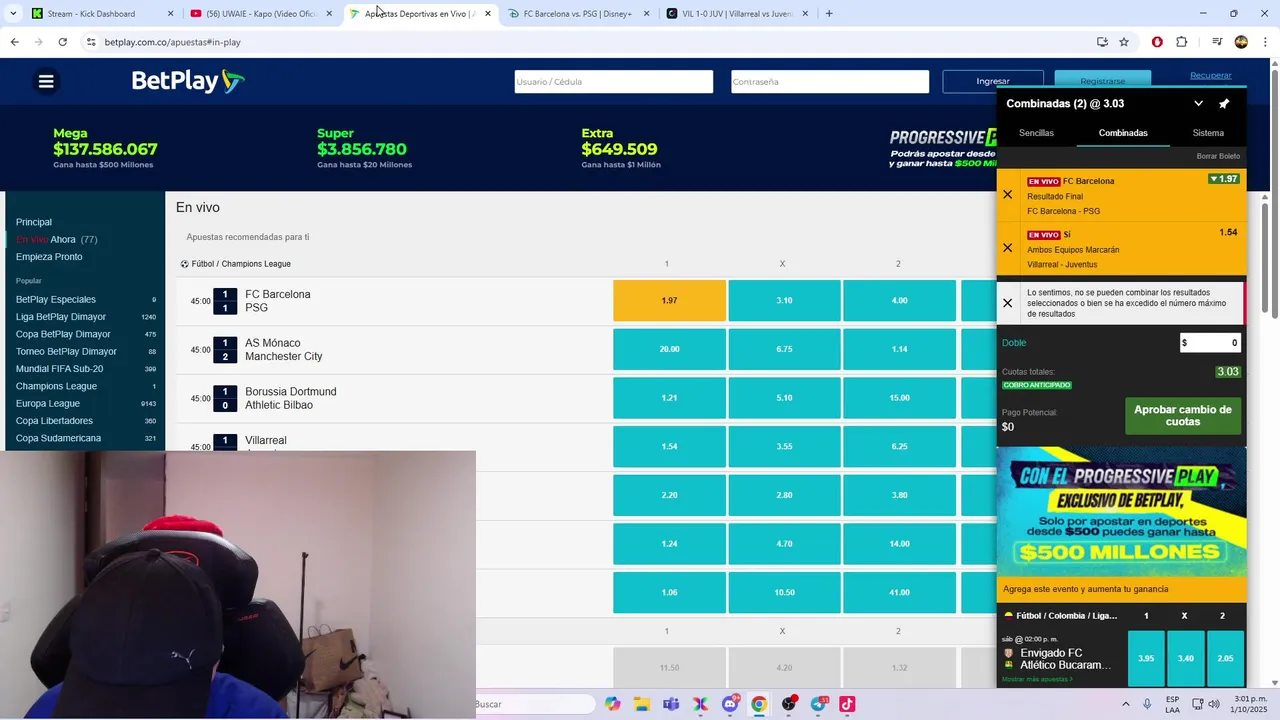Click the Progressive Play $500 Millones banner
This screenshot has height=720, width=1280.
[x=1121, y=510]
